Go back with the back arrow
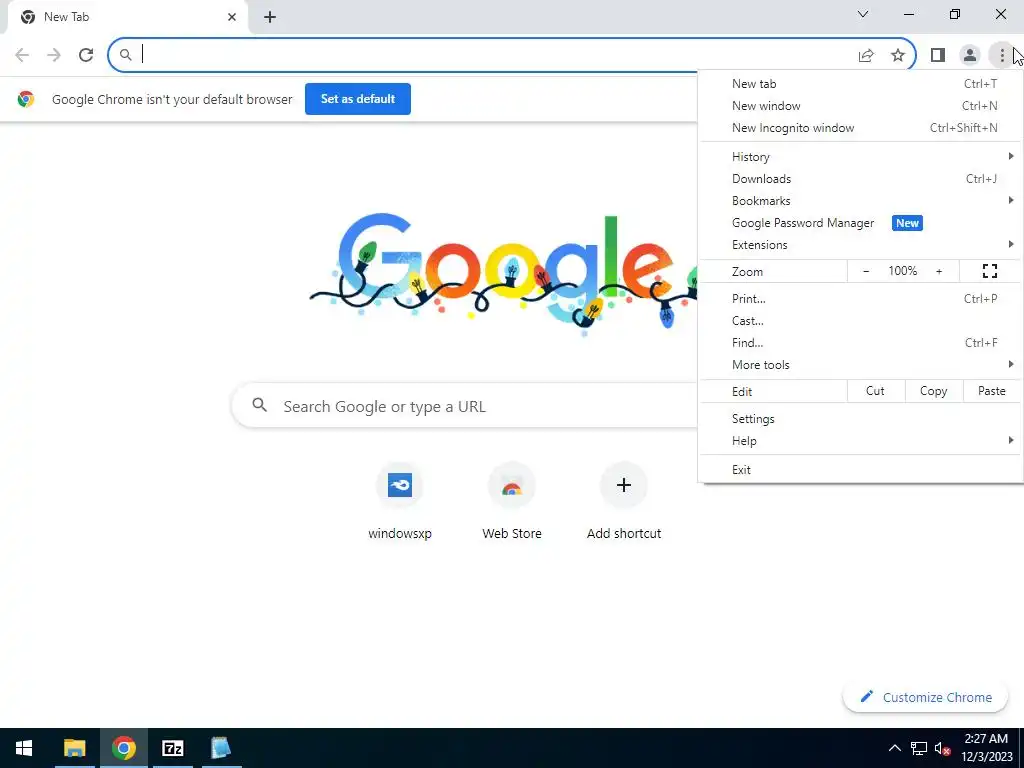Viewport: 1024px width, 768px height. pyautogui.click(x=22, y=55)
